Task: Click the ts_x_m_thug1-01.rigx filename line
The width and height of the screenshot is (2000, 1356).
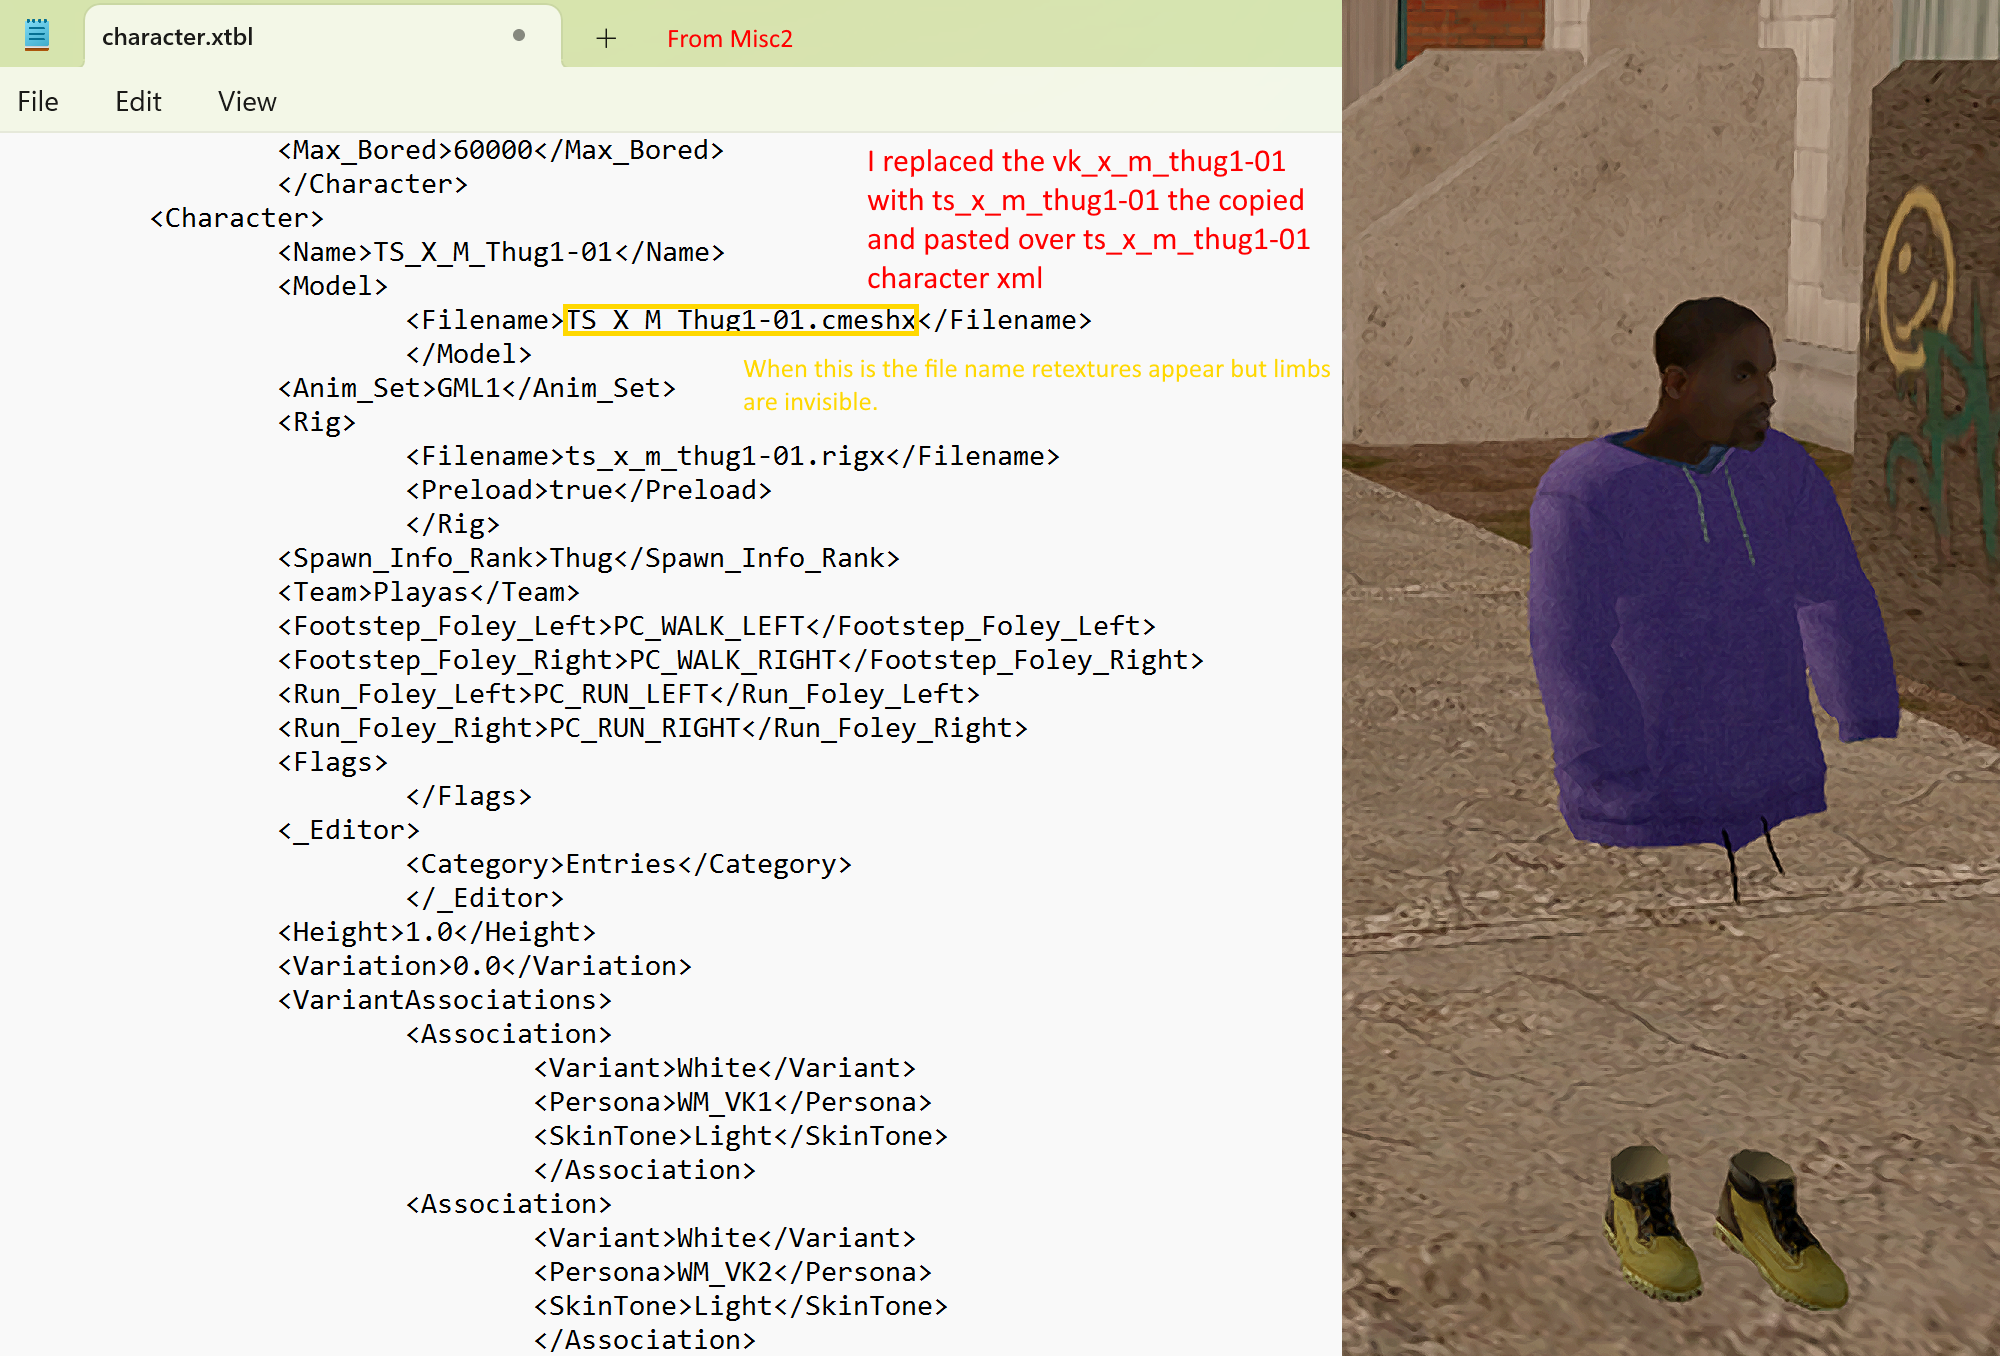Action: [x=732, y=456]
